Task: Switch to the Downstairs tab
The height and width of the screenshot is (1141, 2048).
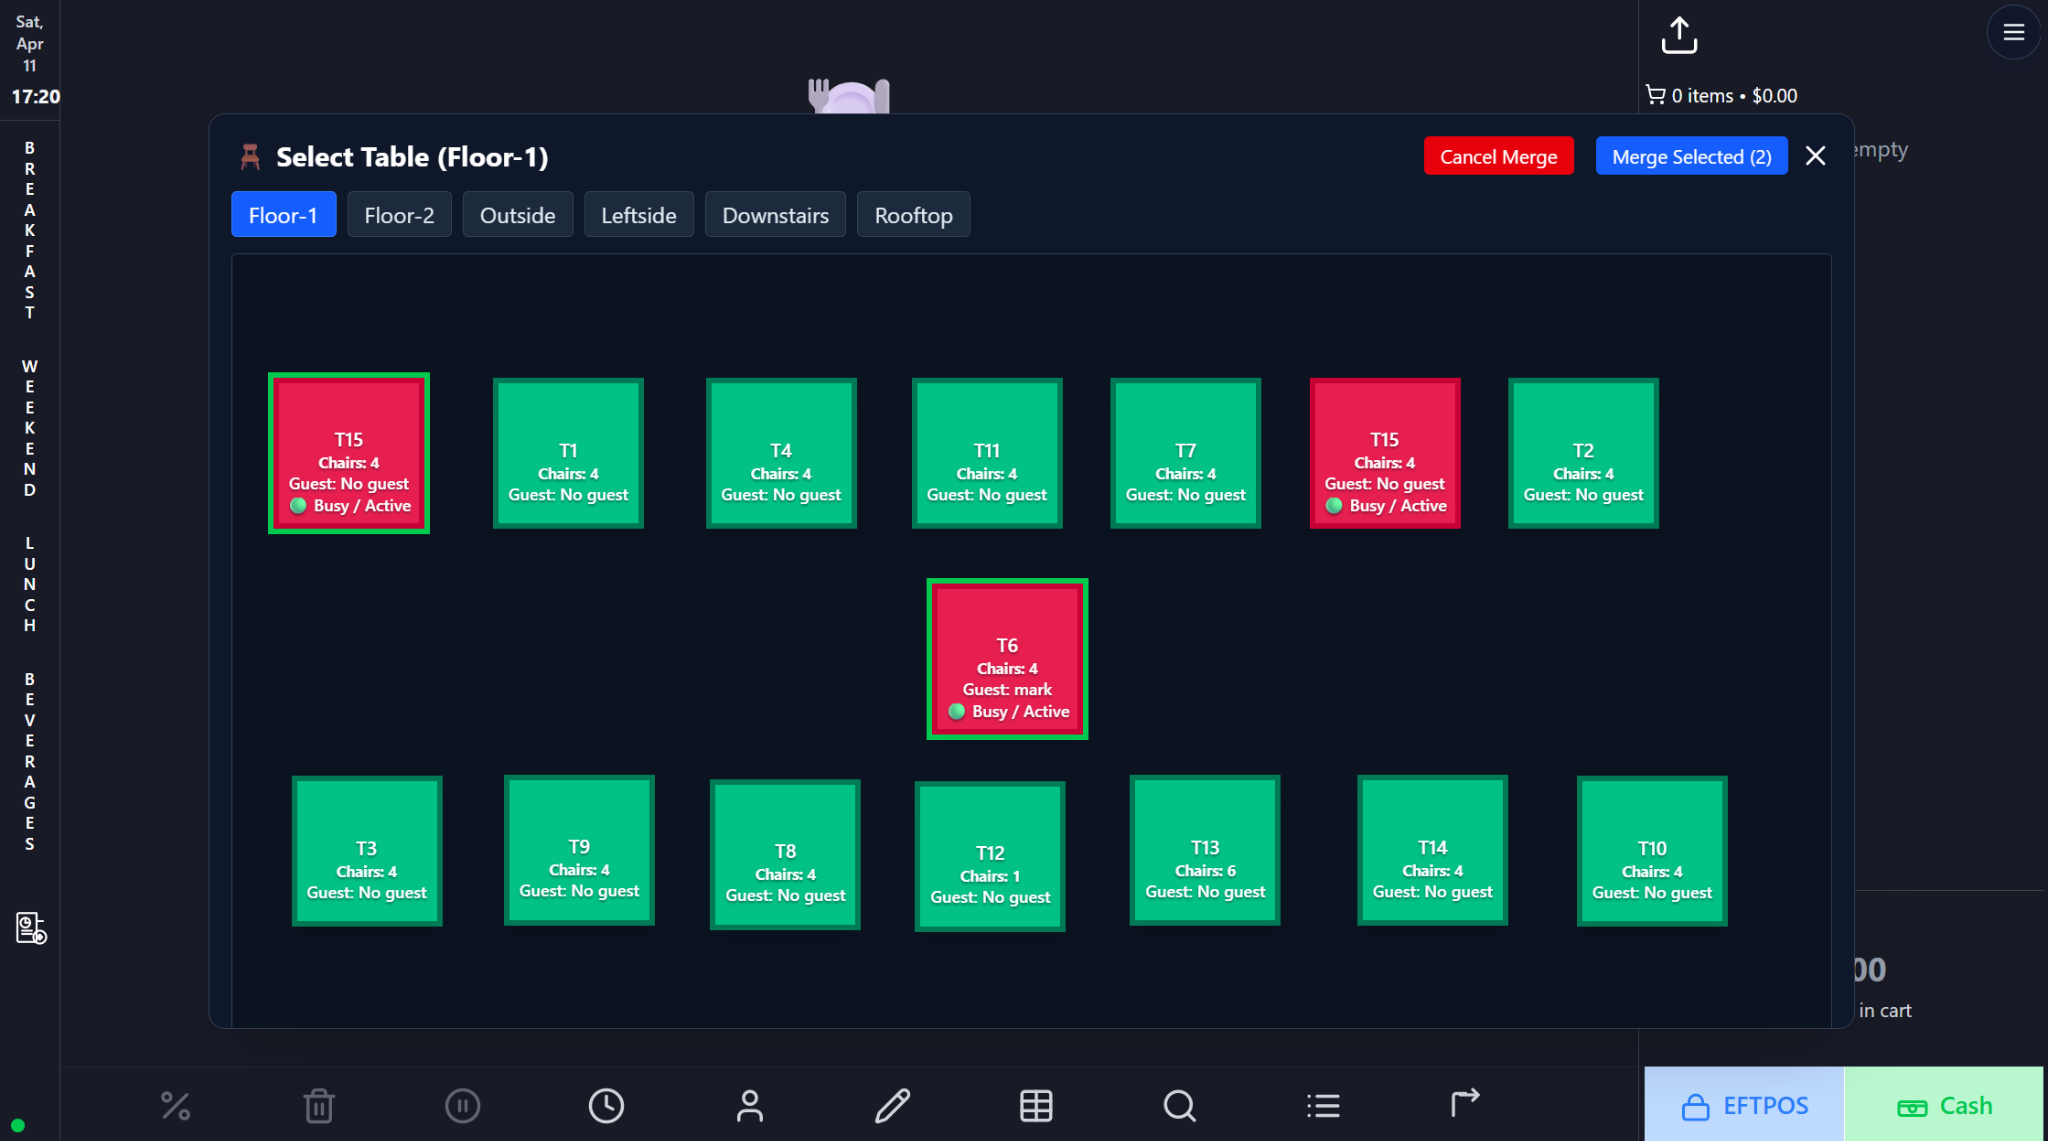Action: tap(775, 214)
